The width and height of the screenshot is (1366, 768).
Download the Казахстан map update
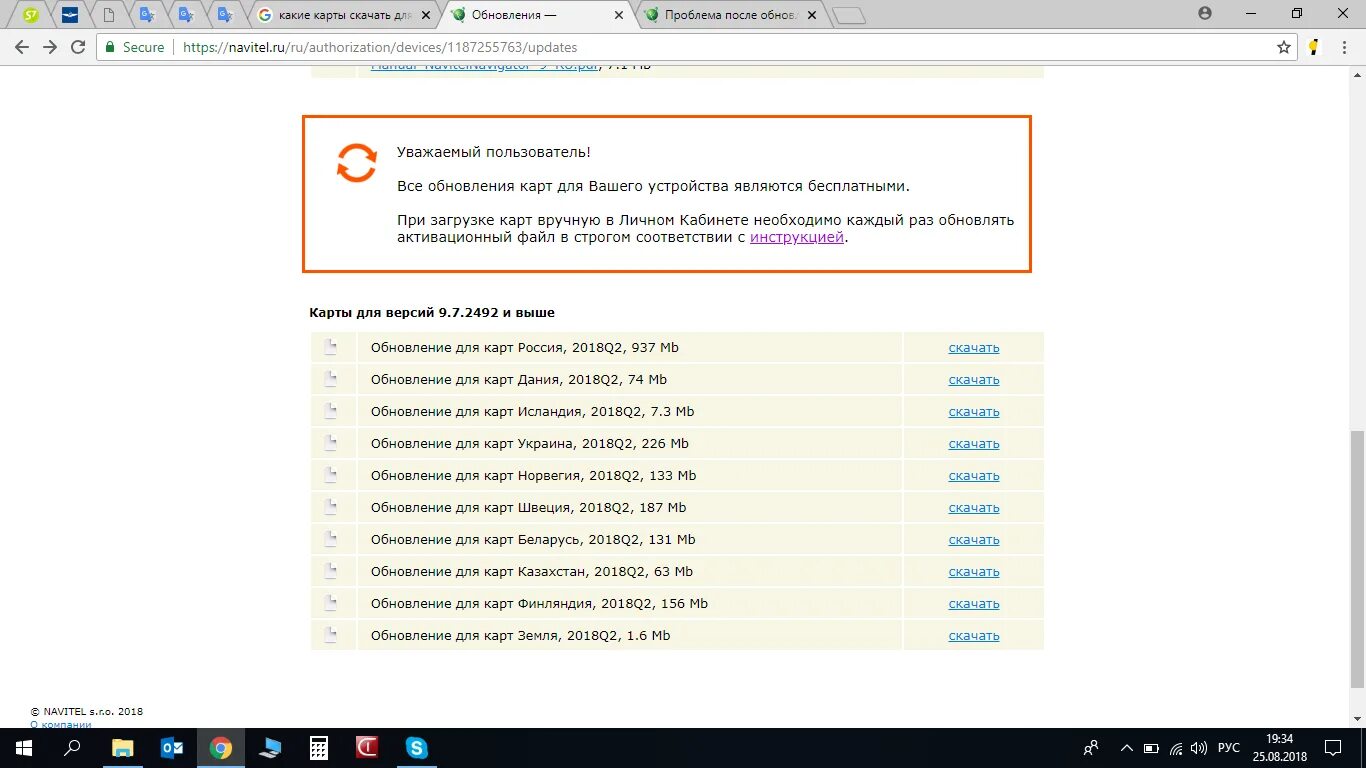[x=974, y=572]
